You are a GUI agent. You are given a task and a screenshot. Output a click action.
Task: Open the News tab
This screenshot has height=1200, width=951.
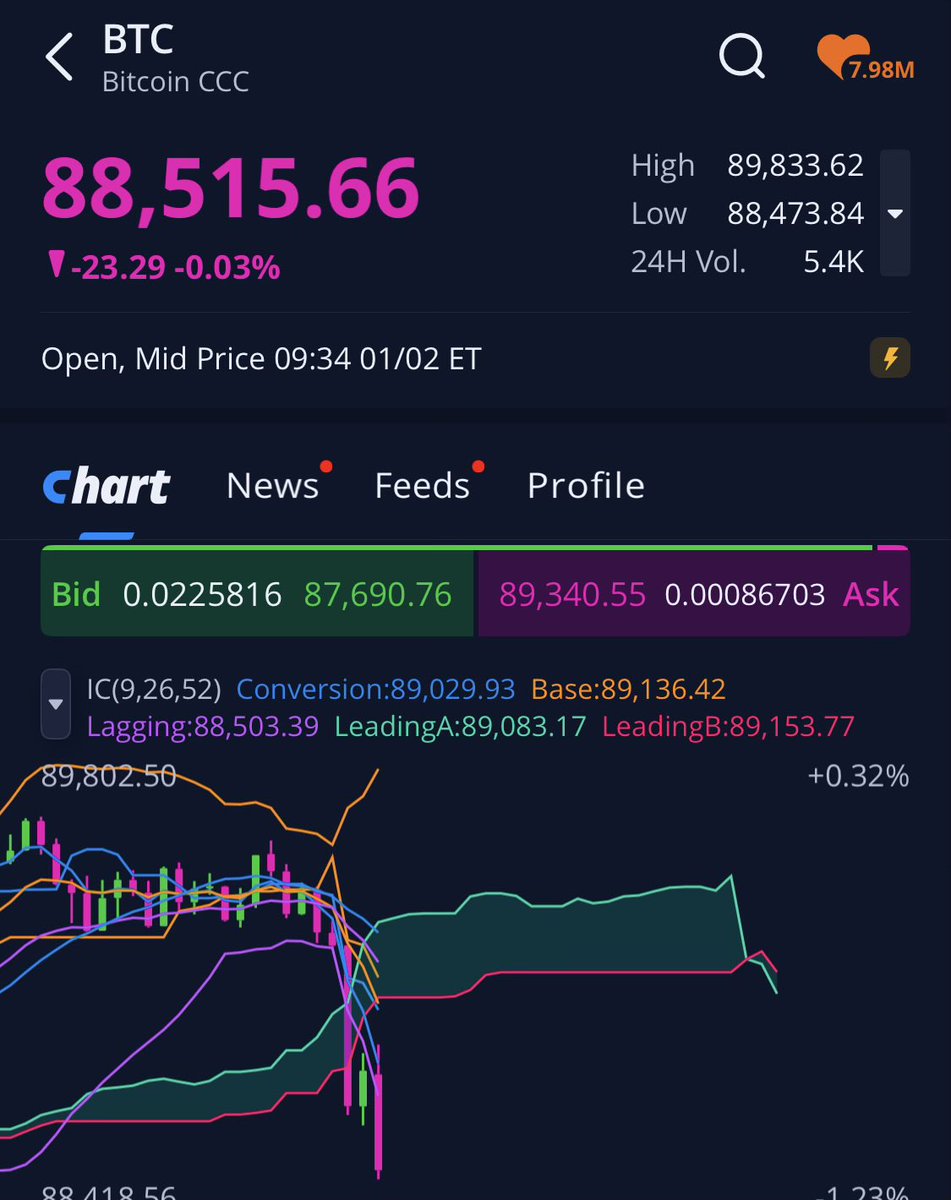(x=273, y=485)
